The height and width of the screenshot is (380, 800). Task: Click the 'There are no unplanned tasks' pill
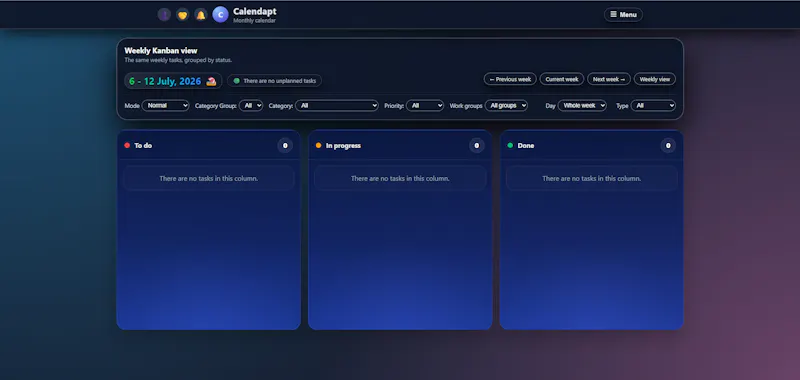[274, 81]
